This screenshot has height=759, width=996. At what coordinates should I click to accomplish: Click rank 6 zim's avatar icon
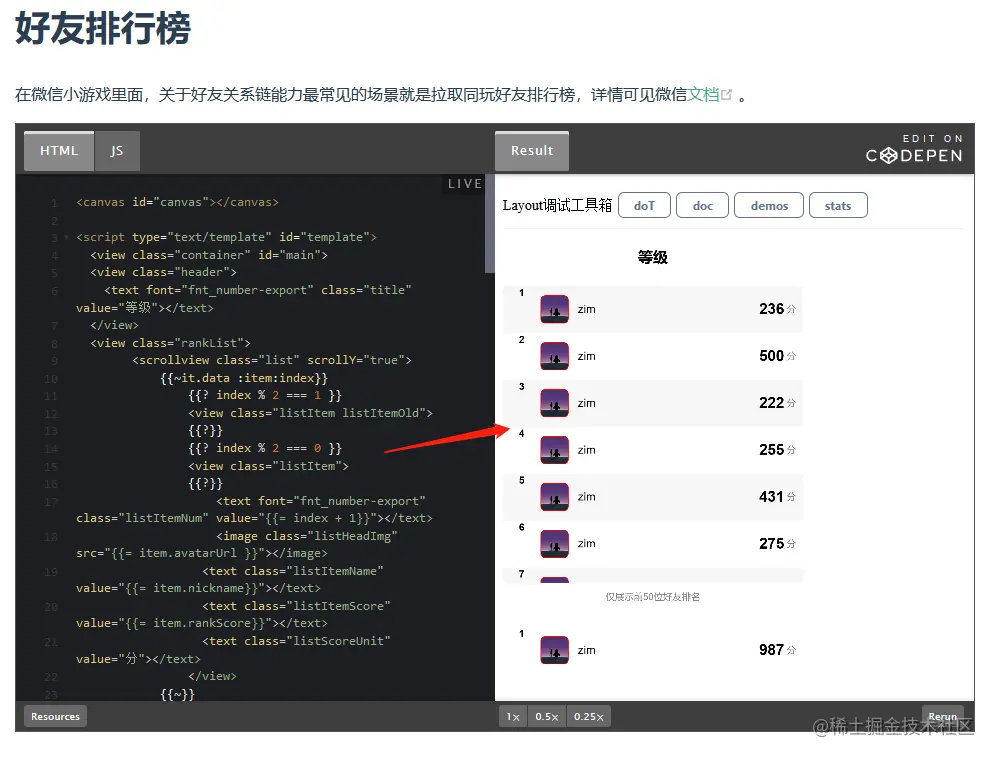point(554,543)
